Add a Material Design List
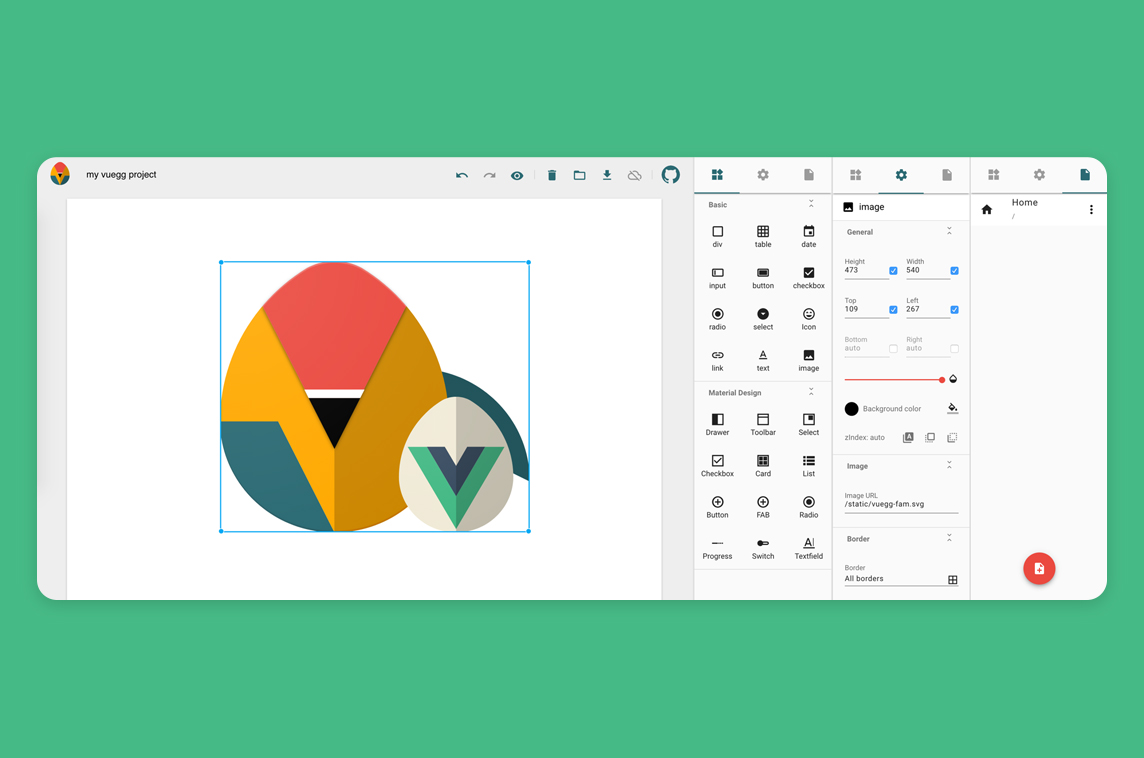The height and width of the screenshot is (758, 1144). tap(808, 466)
